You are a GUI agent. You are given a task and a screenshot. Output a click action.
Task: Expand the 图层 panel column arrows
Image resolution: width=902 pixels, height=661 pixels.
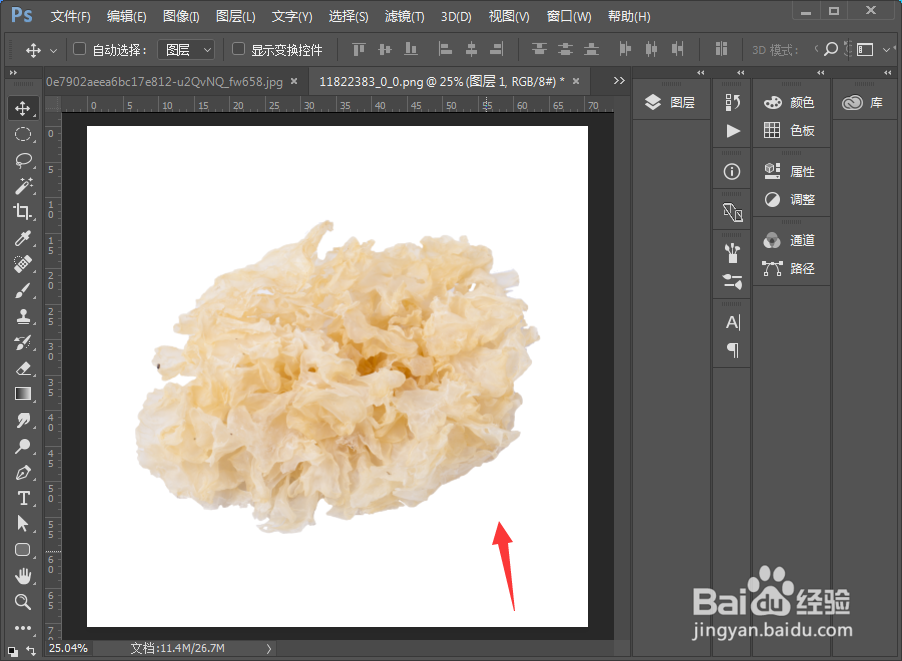[x=701, y=72]
